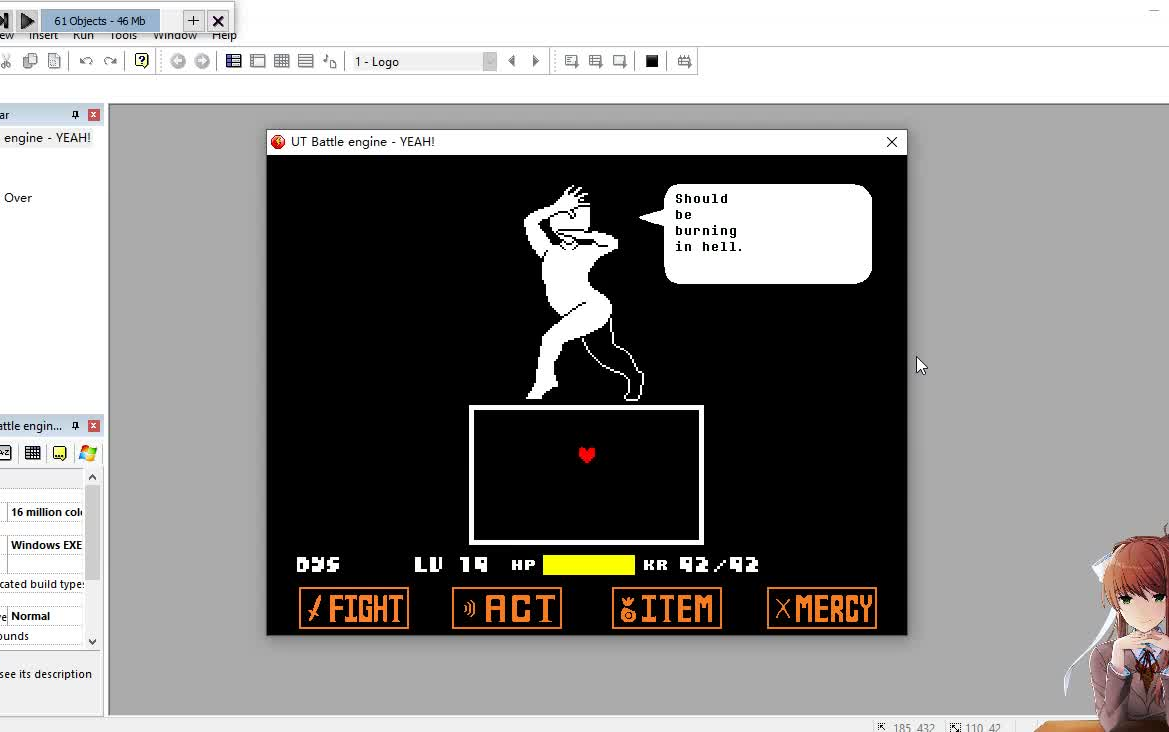Open the Insert menu
Screen dimensions: 1169x732
tap(43, 36)
